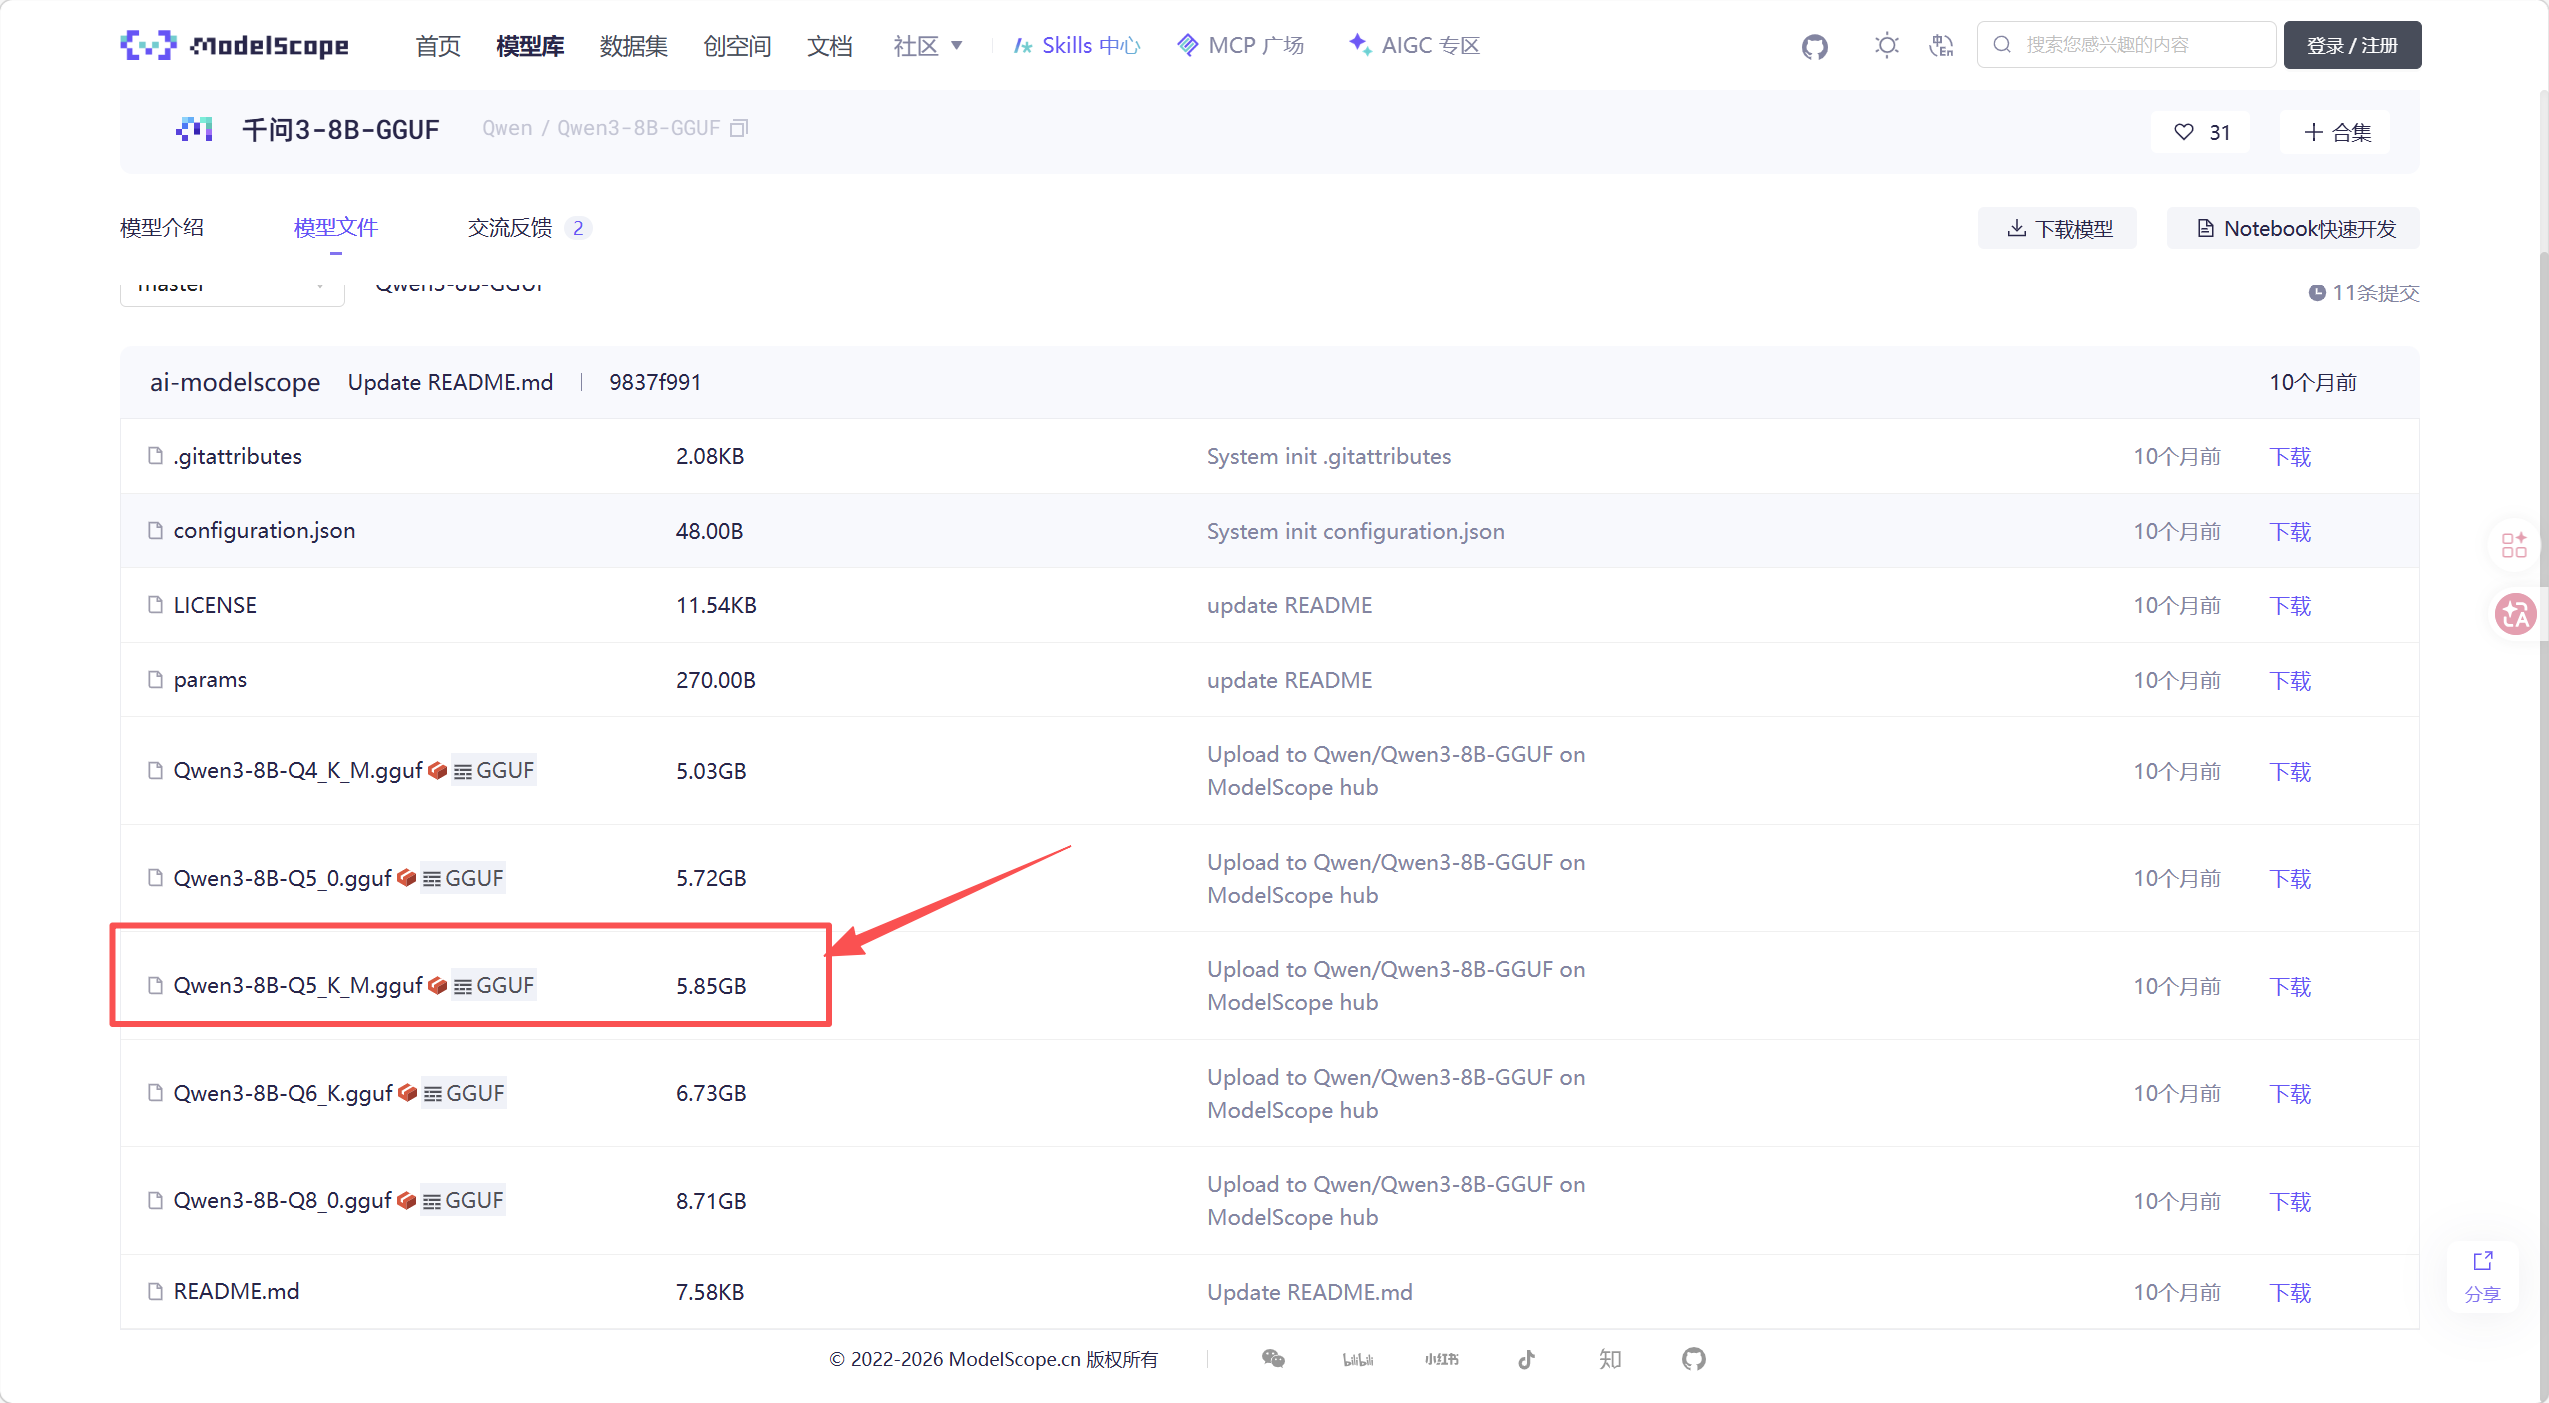Open the 交流反馈 tab
Image resolution: width=2549 pixels, height=1403 pixels.
510,228
